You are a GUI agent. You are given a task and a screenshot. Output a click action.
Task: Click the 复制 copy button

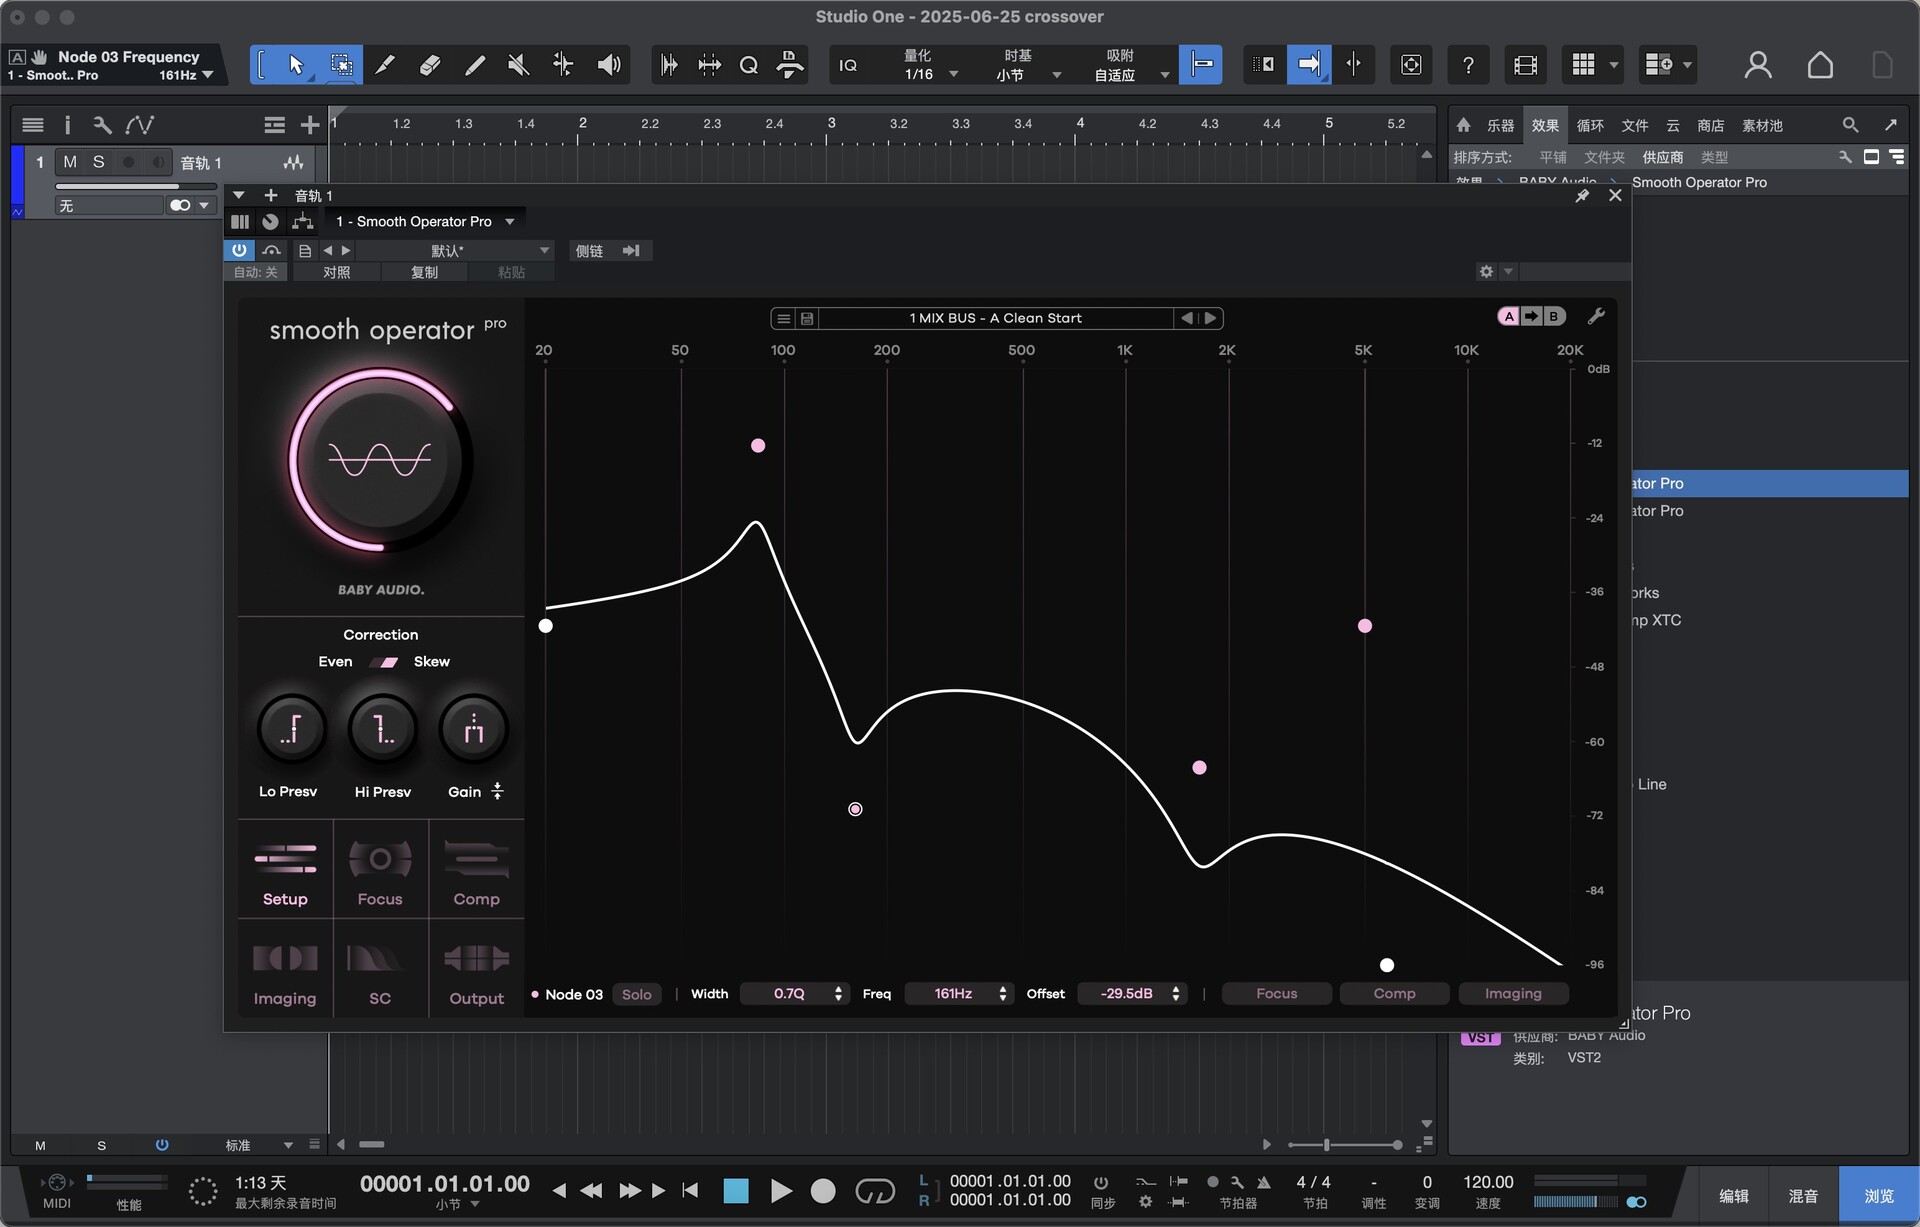click(424, 272)
